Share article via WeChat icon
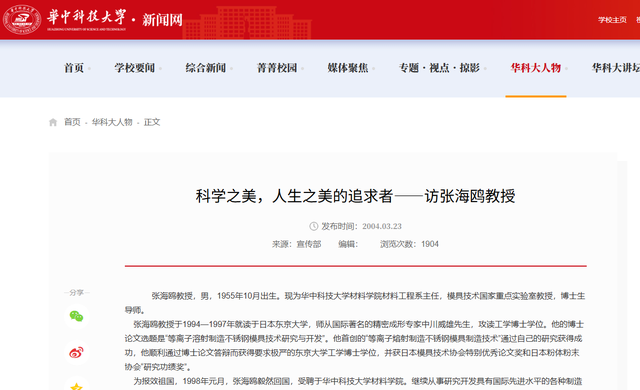The height and width of the screenshot is (390, 640). (x=76, y=316)
